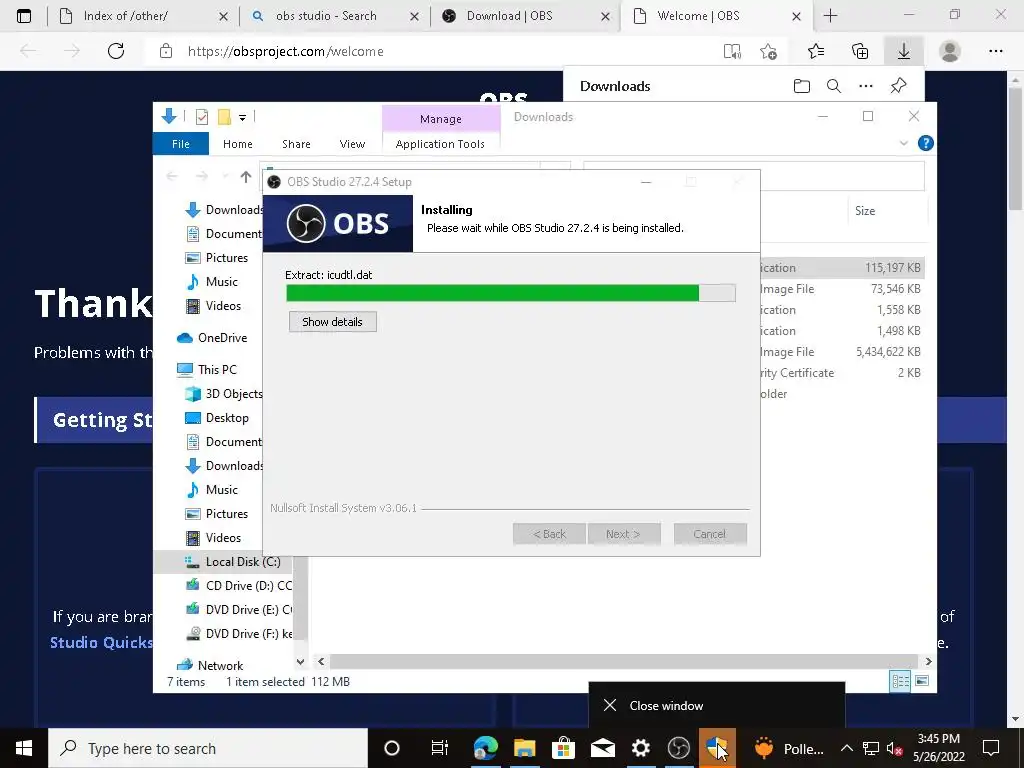Click the browser refresh icon
The width and height of the screenshot is (1024, 768).
click(x=116, y=51)
